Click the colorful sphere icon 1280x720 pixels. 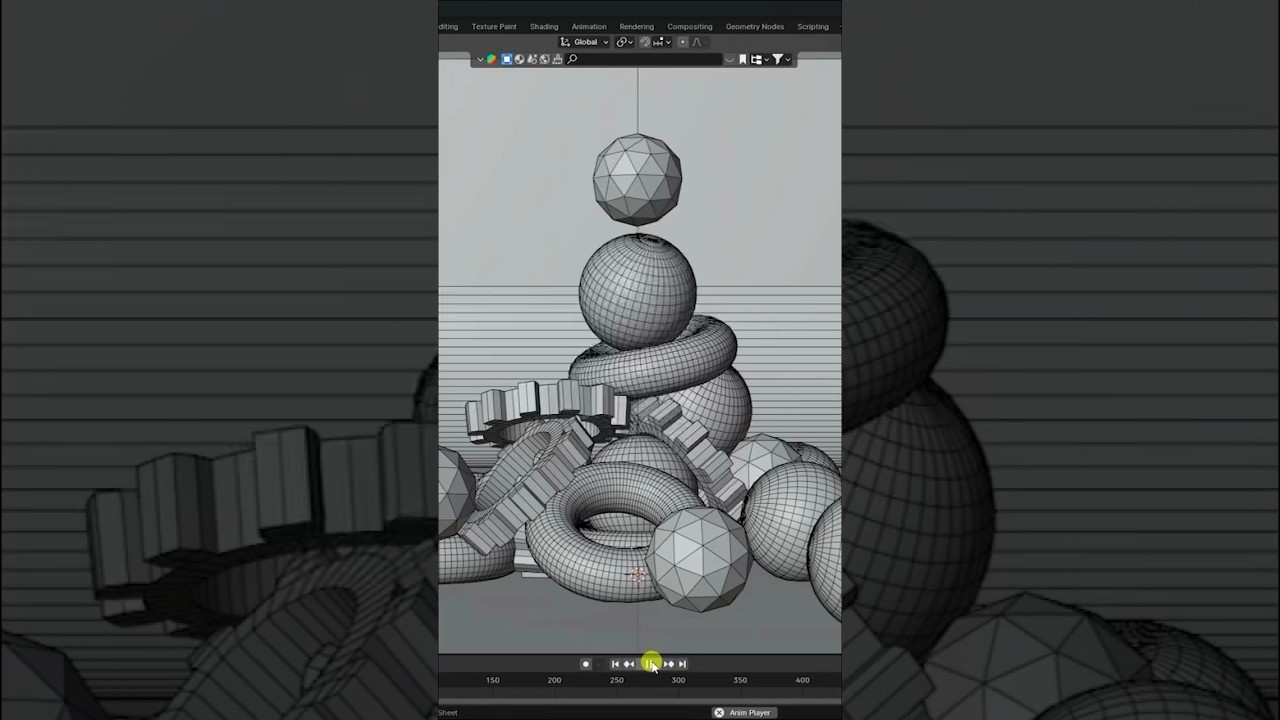point(491,59)
